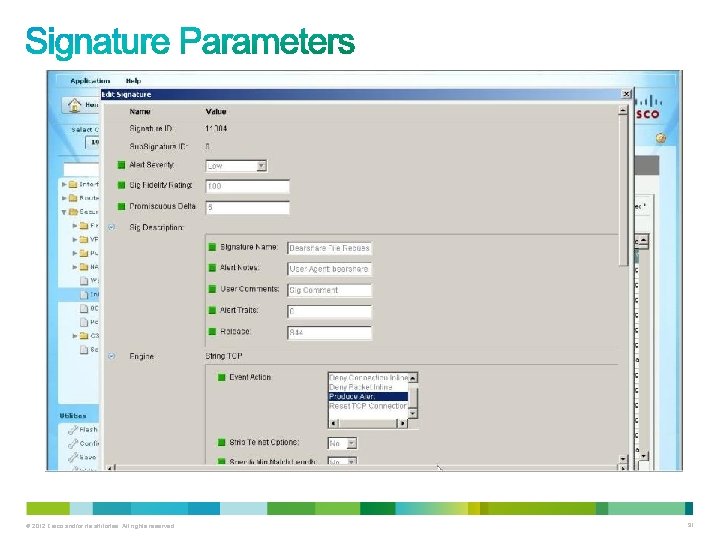Toggle the green Alert Severity checkbox
720x540 pixels.
pos(121,165)
